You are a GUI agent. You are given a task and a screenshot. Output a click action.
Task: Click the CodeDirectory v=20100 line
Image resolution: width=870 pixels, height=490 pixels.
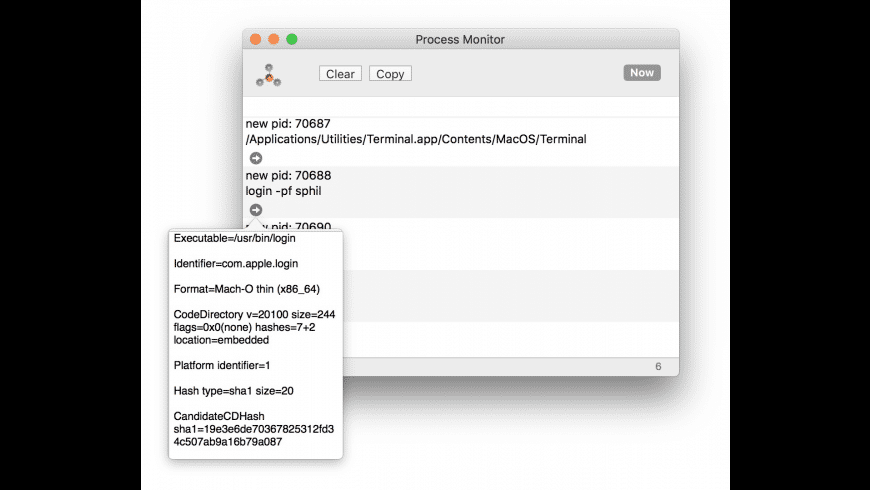point(255,315)
